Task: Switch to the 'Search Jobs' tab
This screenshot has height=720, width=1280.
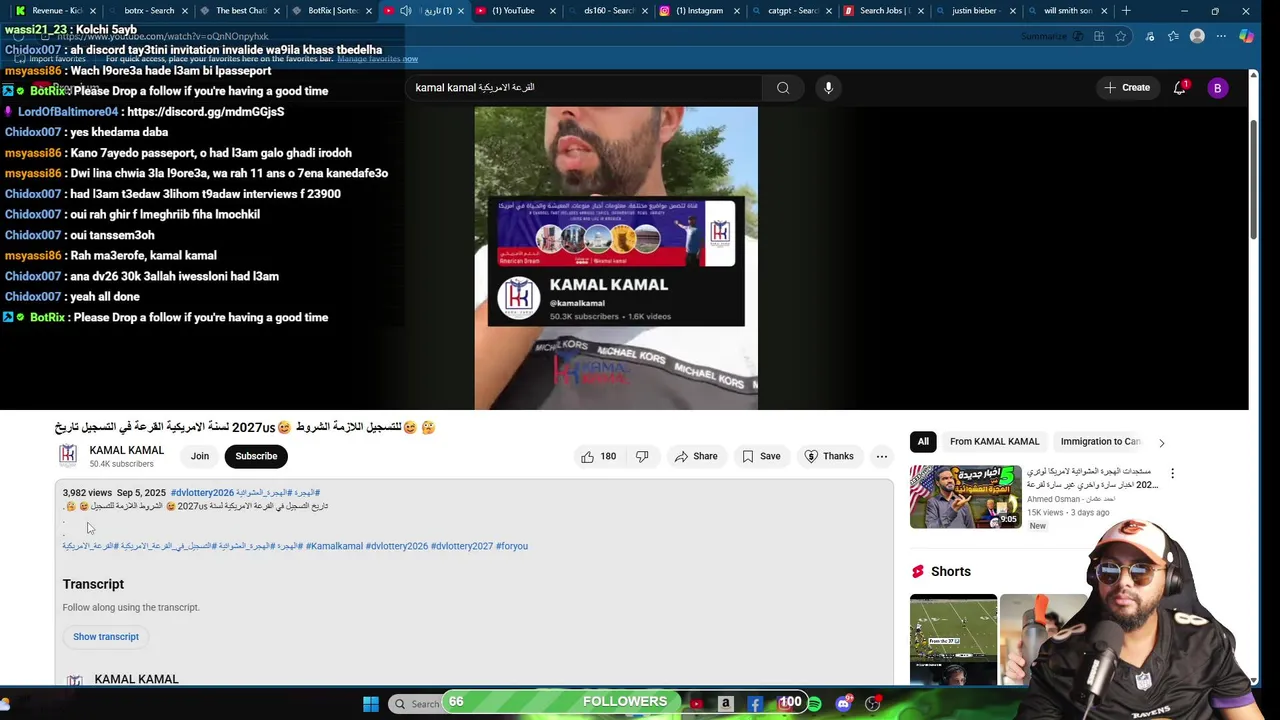Action: (883, 11)
